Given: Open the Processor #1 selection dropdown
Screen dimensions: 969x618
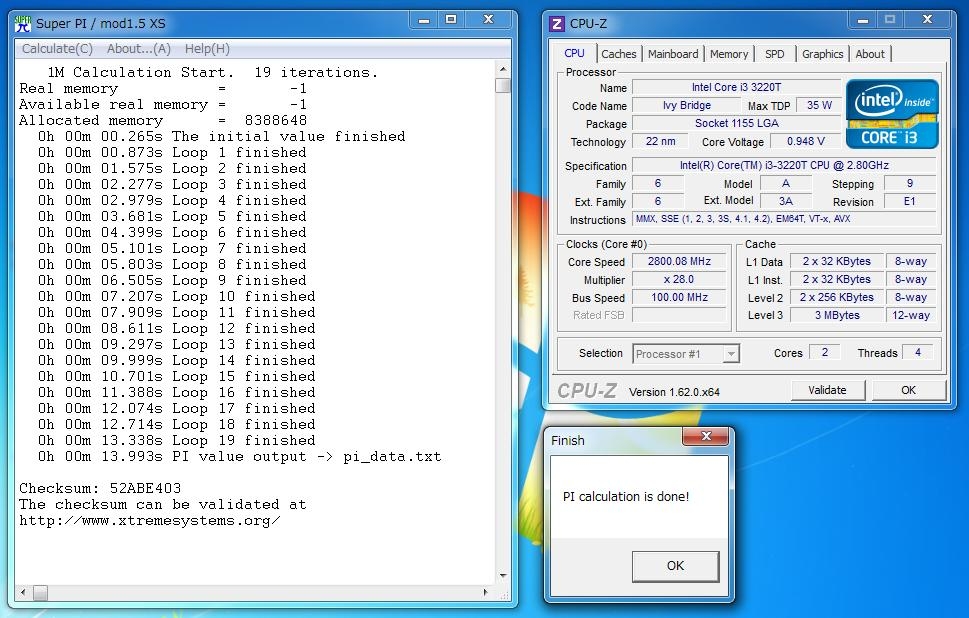Looking at the screenshot, I should pos(686,354).
